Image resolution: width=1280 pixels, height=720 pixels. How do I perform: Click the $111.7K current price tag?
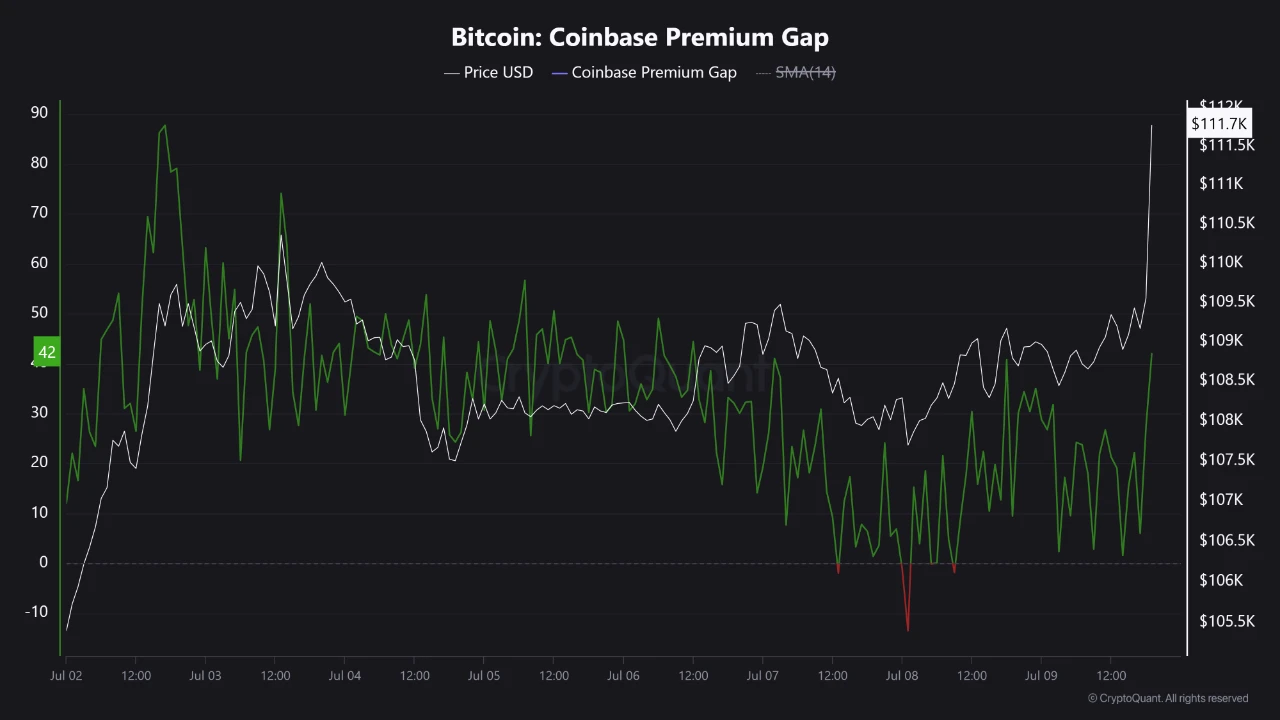(x=1219, y=123)
